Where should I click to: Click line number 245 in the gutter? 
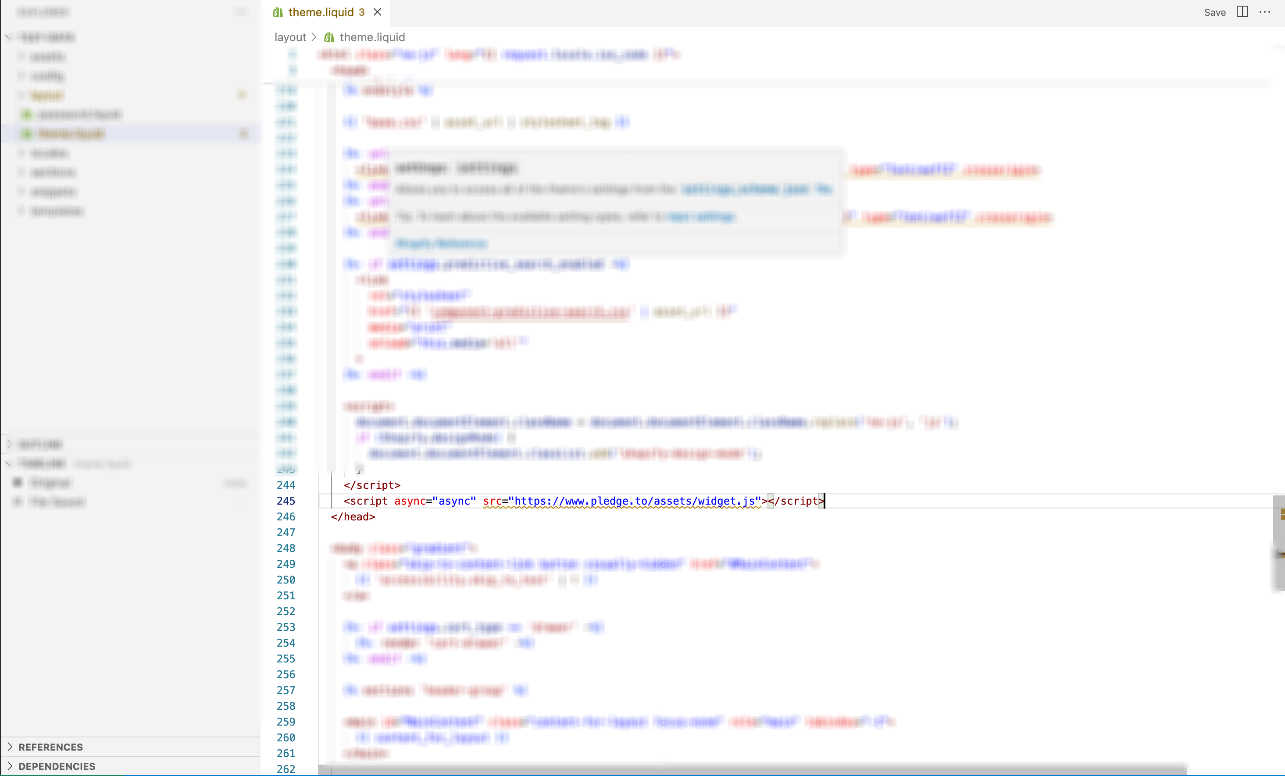point(286,501)
